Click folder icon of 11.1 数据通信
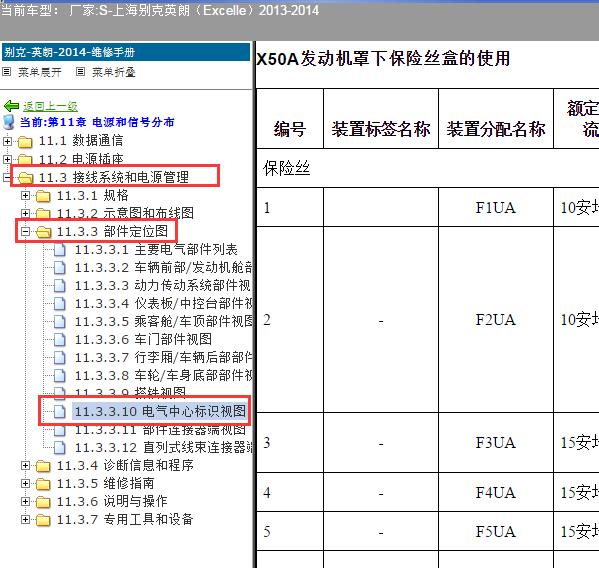This screenshot has width=599, height=568. click(25, 142)
